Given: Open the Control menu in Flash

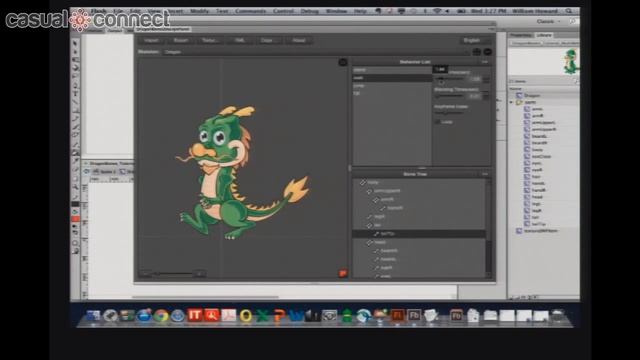Looking at the screenshot, I should (x=284, y=11).
